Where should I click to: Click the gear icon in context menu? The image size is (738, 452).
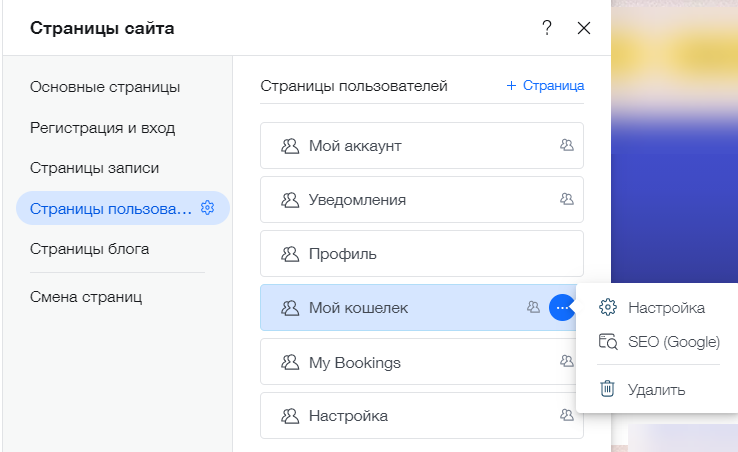click(x=608, y=307)
